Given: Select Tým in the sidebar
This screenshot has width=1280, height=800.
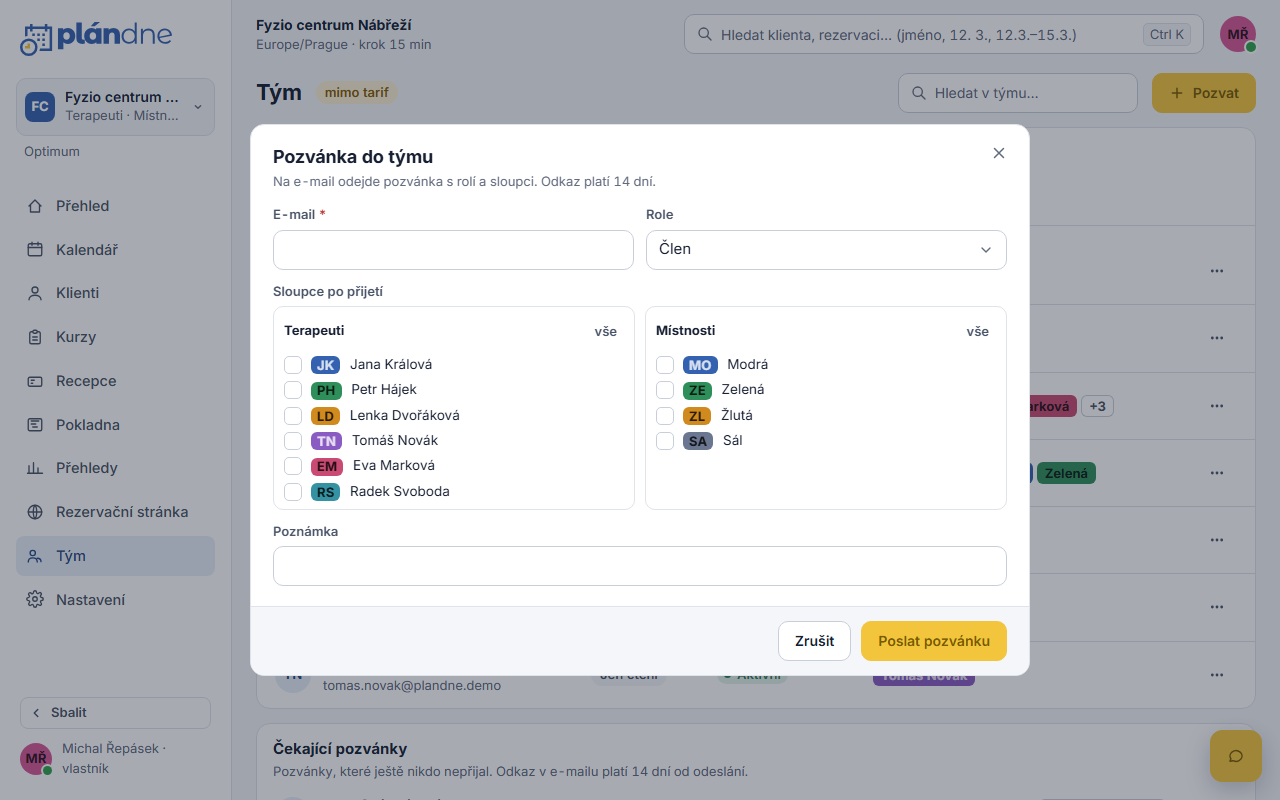Looking at the screenshot, I should tap(115, 556).
